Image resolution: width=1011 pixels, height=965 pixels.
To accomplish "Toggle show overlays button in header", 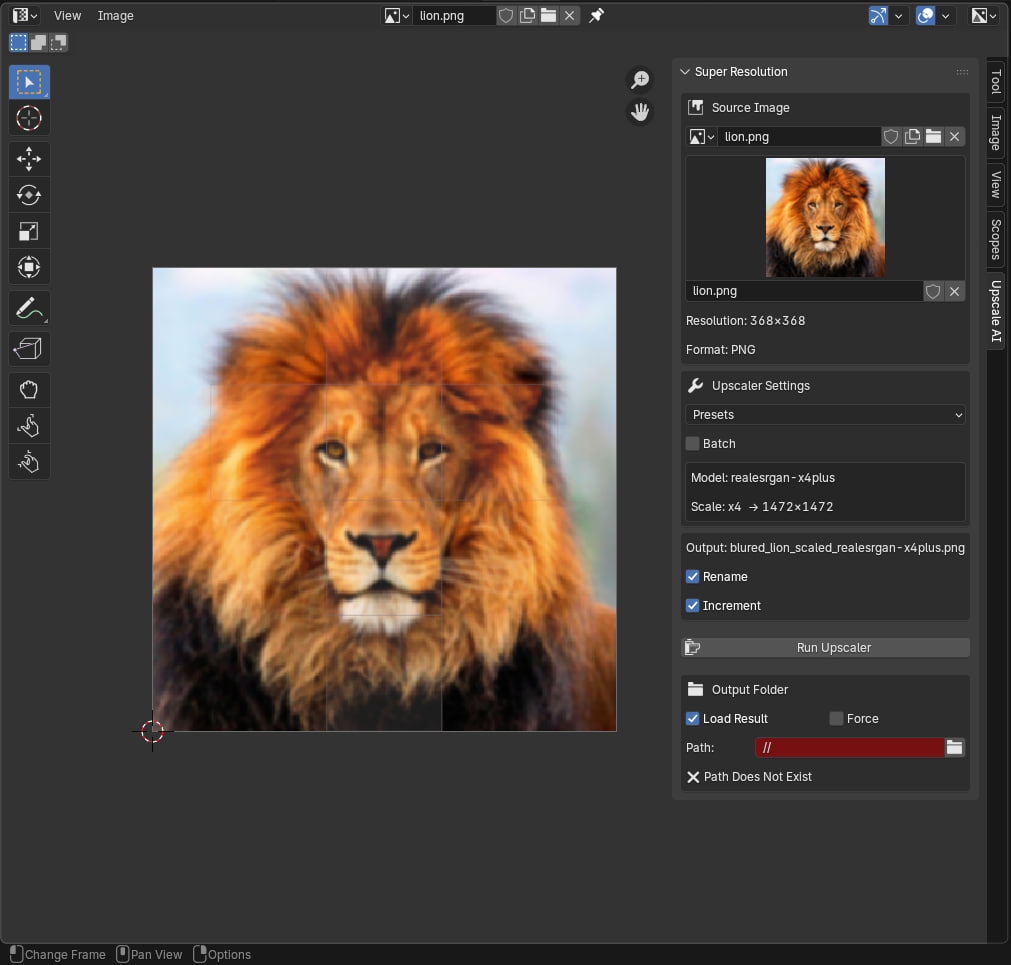I will (925, 15).
